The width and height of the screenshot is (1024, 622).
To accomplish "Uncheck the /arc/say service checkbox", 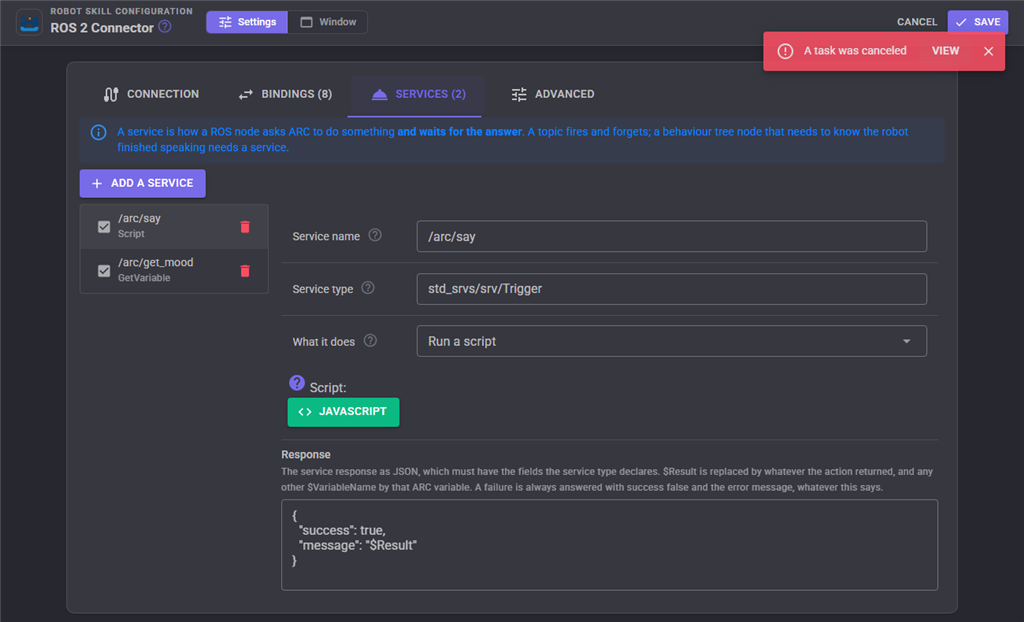I will [104, 227].
